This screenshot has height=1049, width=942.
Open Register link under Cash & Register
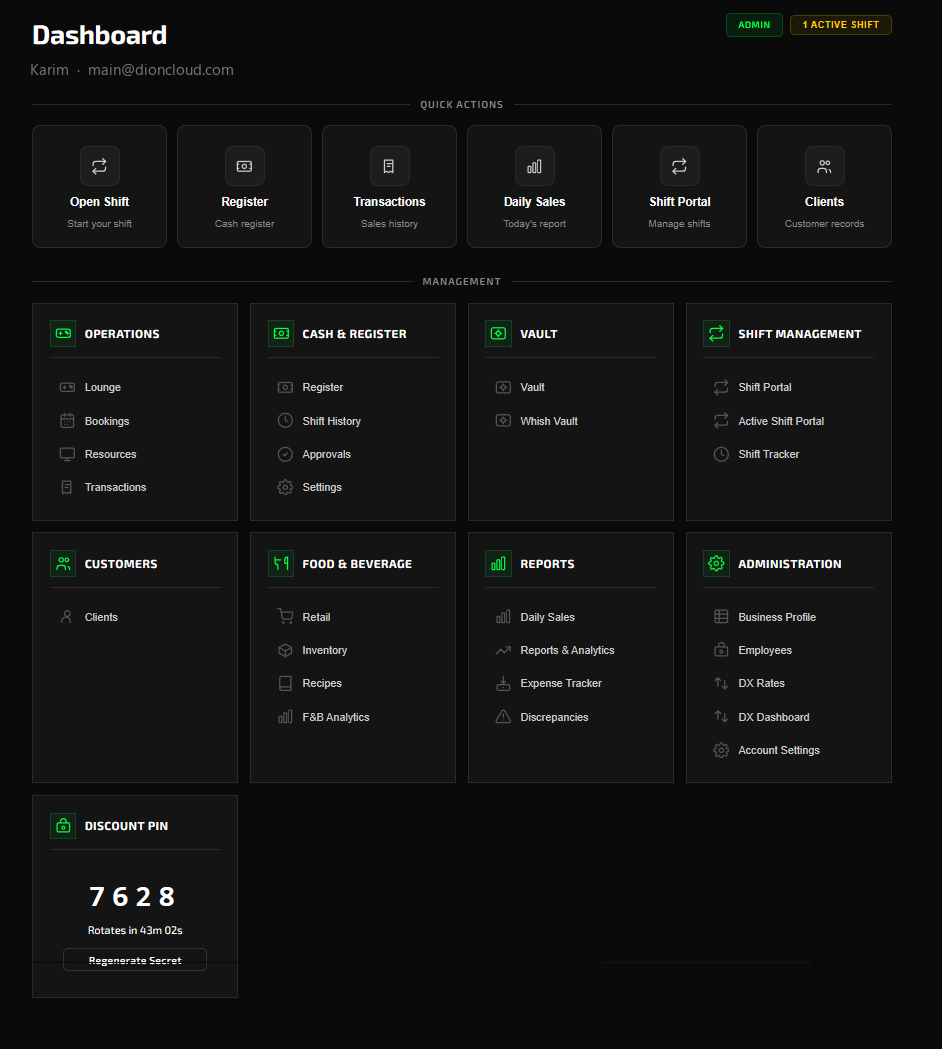click(322, 387)
